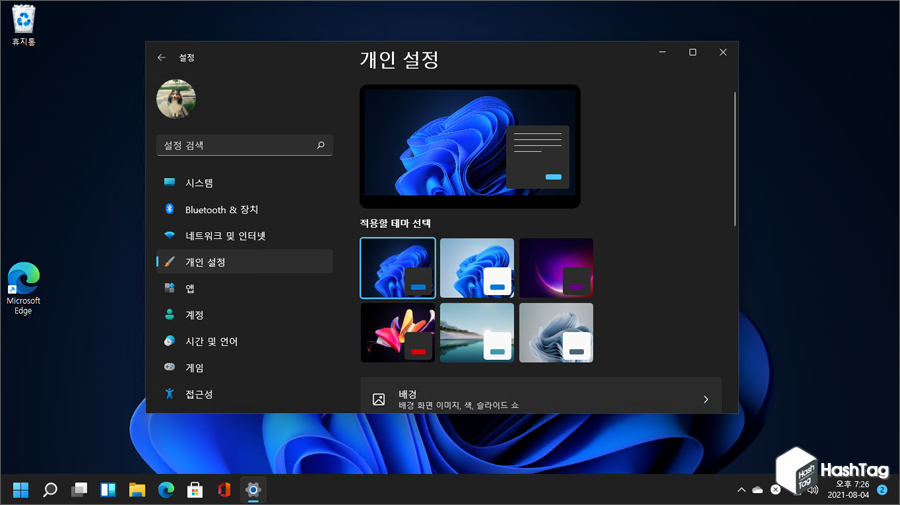
Task: Minimize the Settings window
Action: pos(662,52)
